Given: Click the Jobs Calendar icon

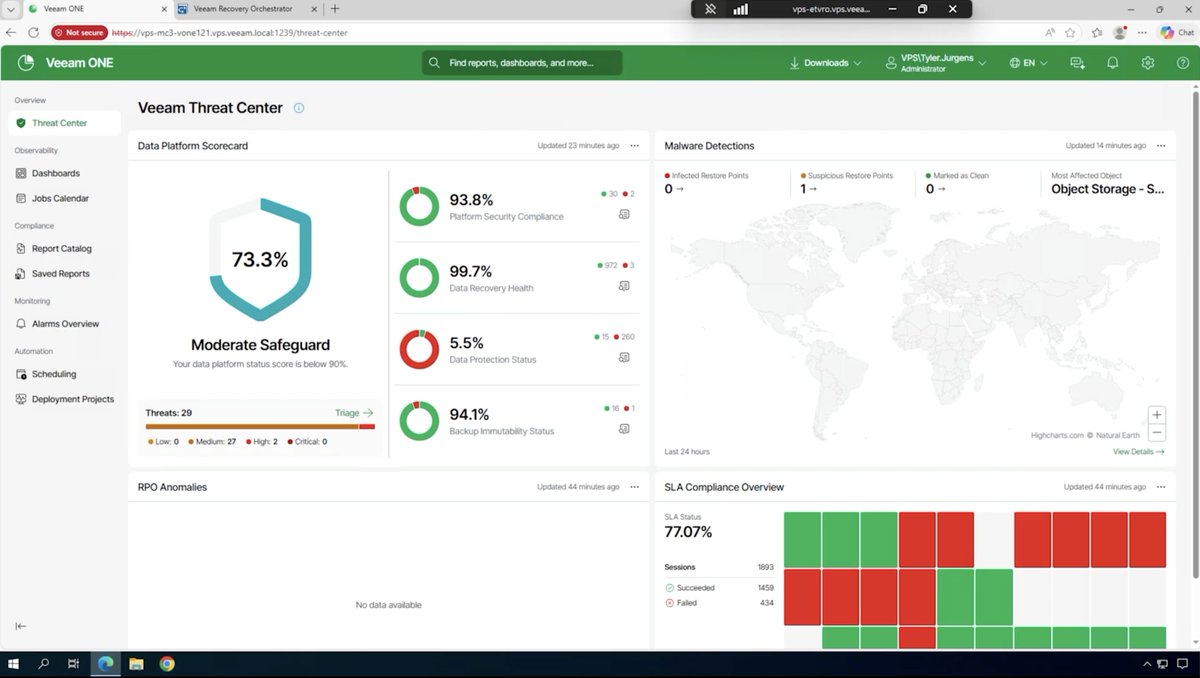Looking at the screenshot, I should (21, 198).
